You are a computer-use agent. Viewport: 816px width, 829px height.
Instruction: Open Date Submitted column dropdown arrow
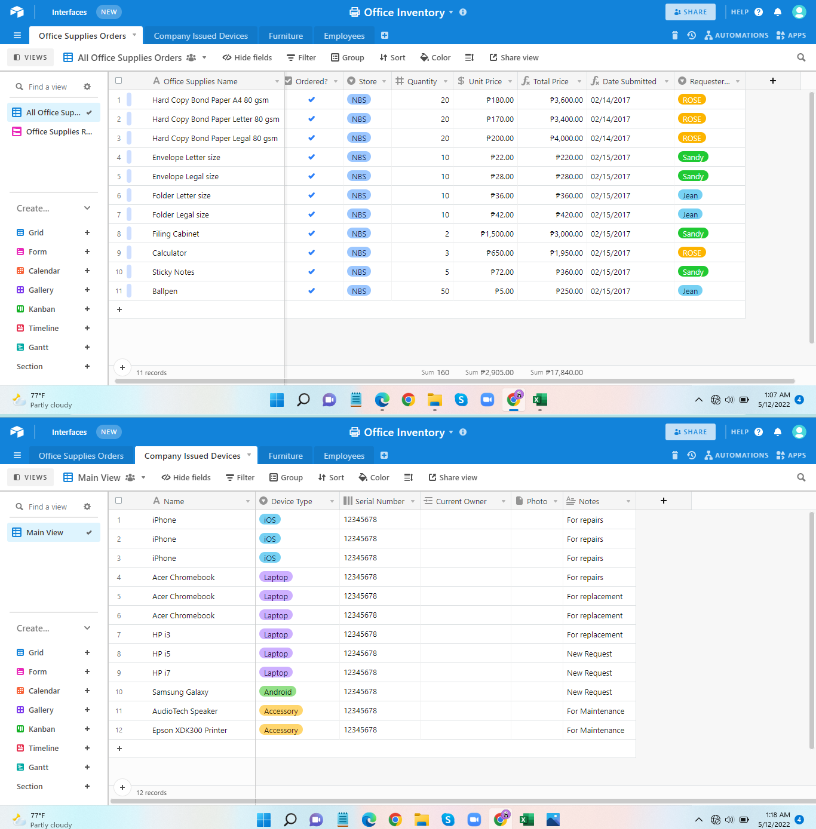pyautogui.click(x=666, y=81)
